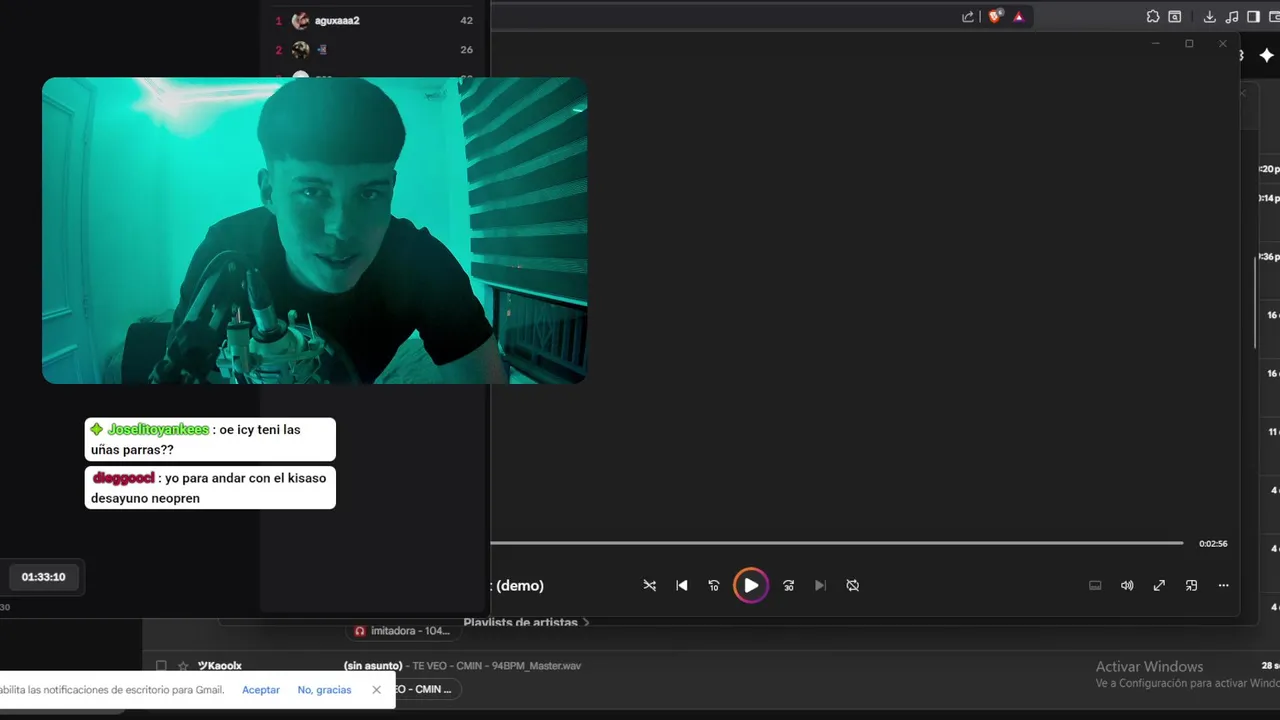Open the Kaoolx email sender name
This screenshot has width=1280, height=720.
(220, 666)
